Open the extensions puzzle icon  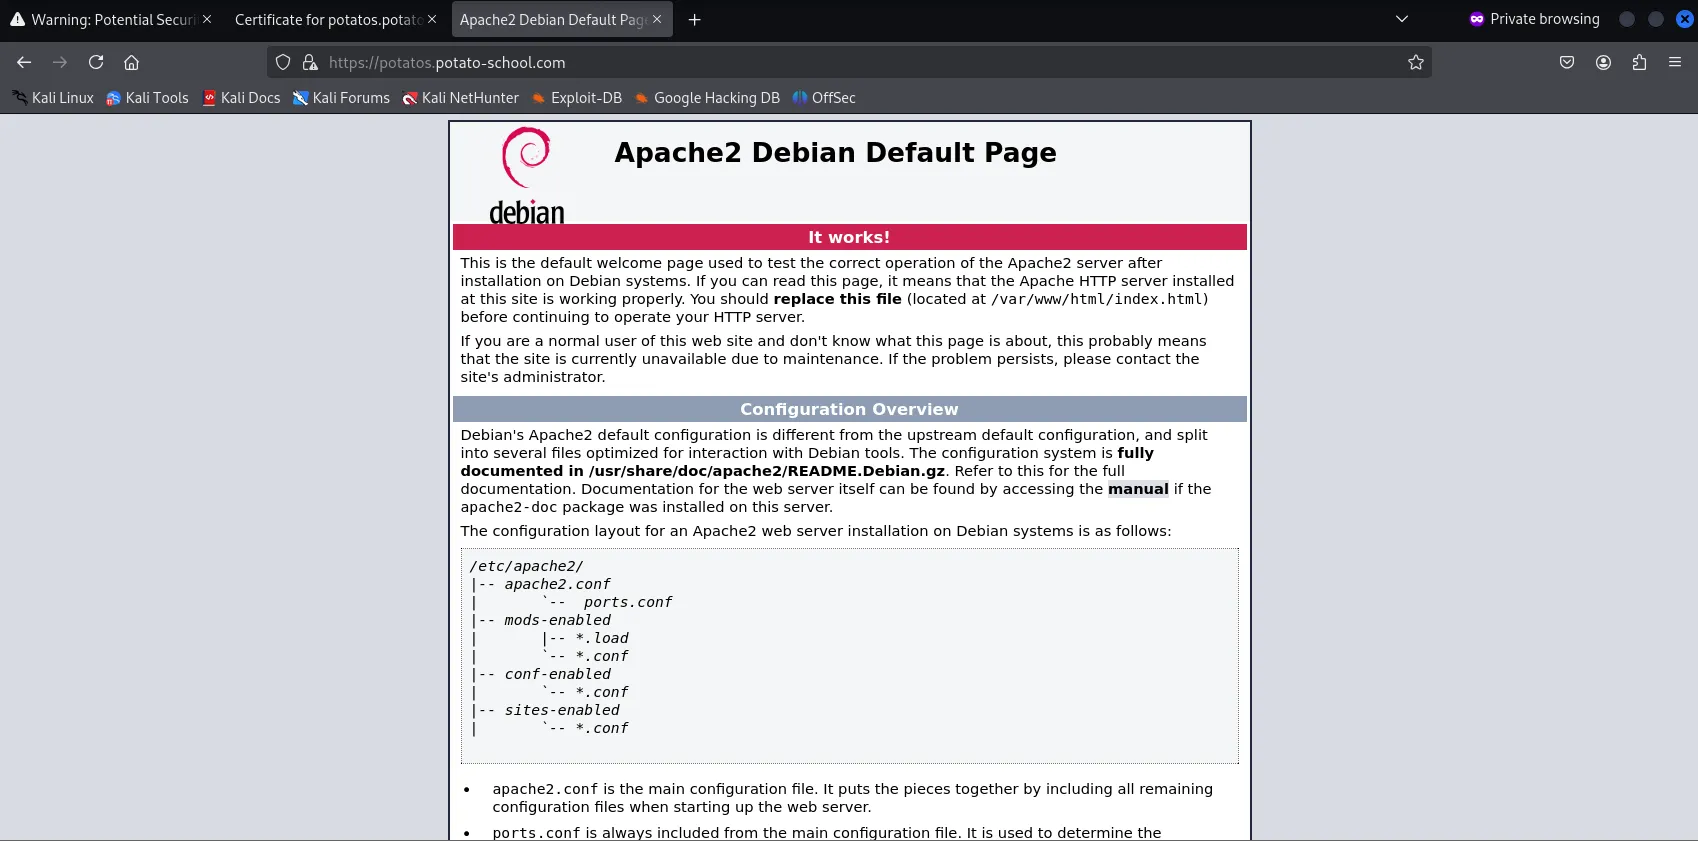pyautogui.click(x=1639, y=62)
